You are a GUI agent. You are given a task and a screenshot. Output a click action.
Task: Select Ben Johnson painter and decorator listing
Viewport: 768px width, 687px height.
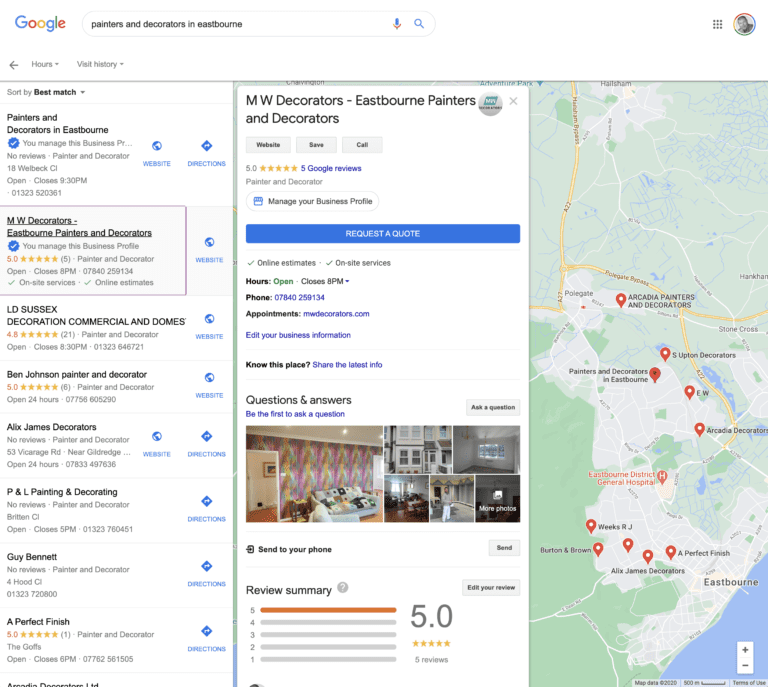tap(77, 375)
